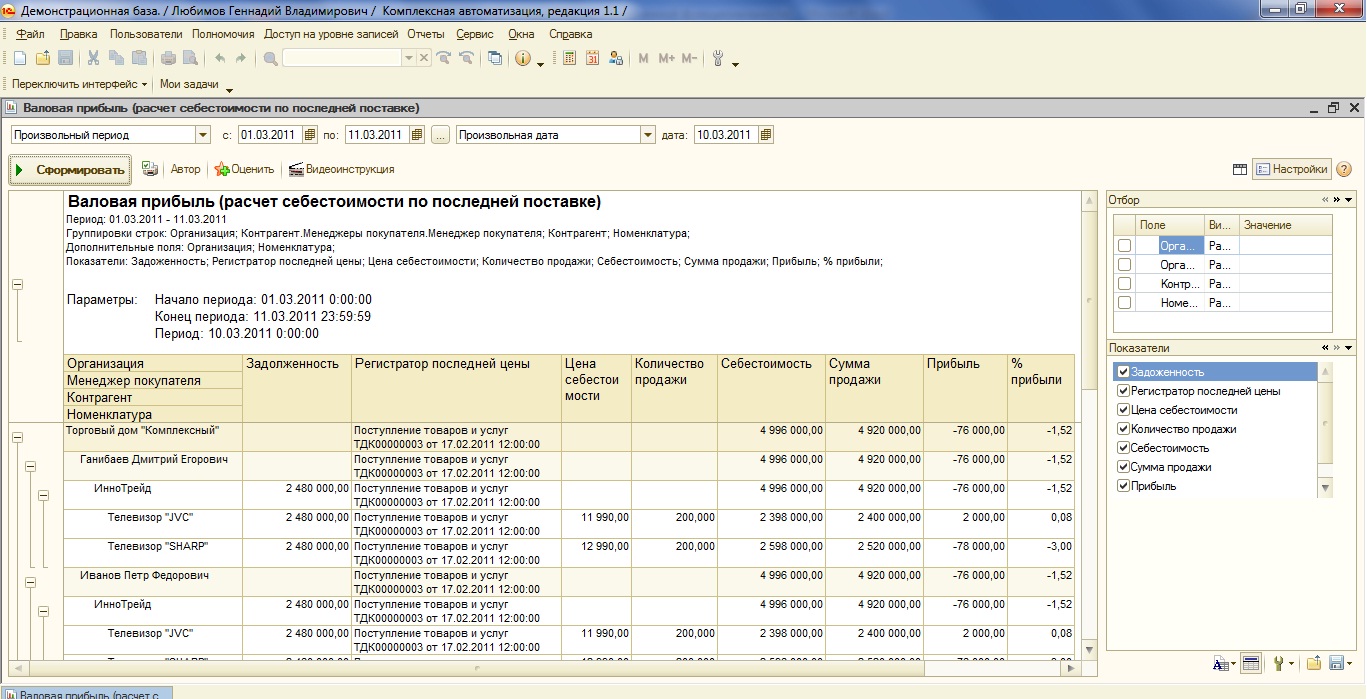Open calendar picker for end date 11.03.2011

click(417, 135)
